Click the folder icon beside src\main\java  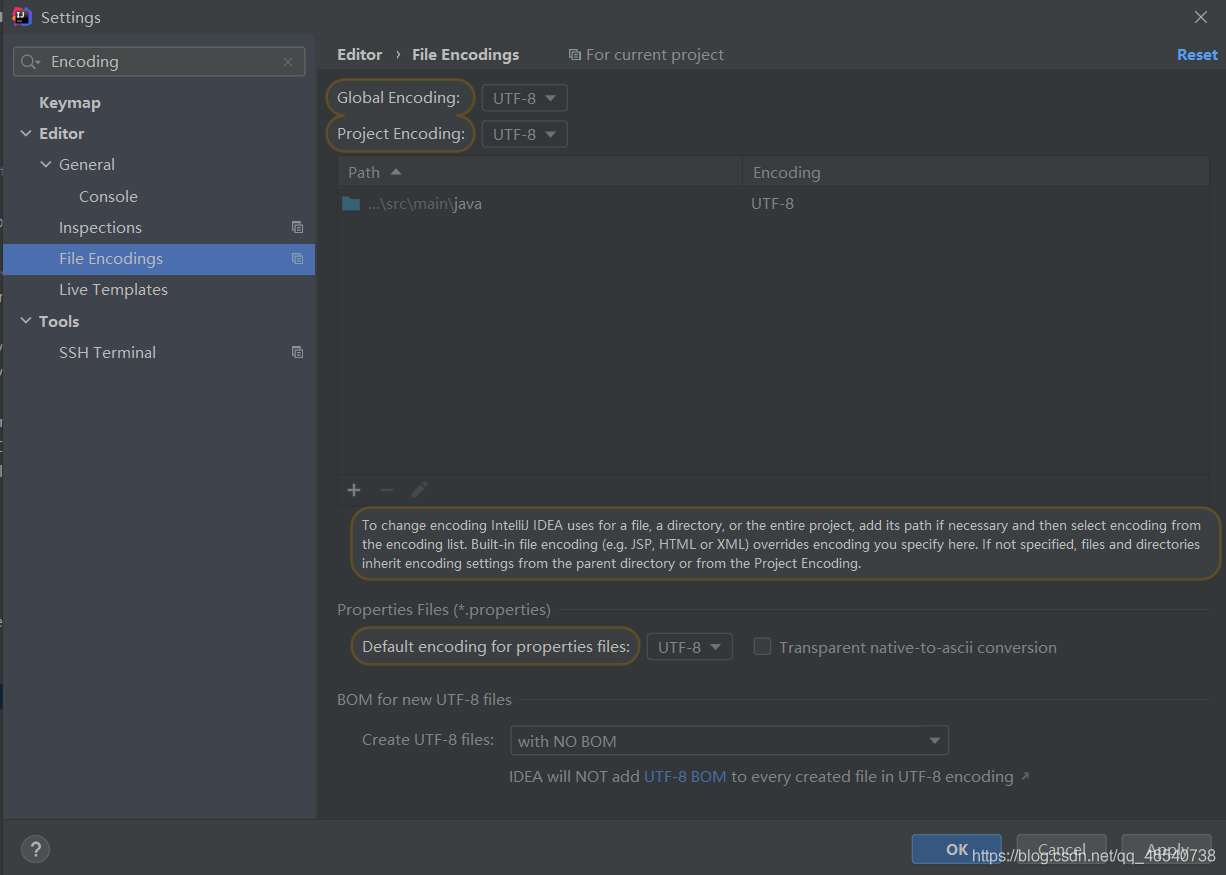(x=351, y=203)
